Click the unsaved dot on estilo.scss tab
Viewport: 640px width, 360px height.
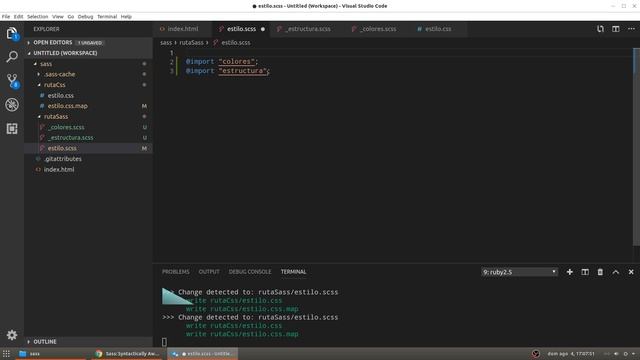[x=262, y=29]
